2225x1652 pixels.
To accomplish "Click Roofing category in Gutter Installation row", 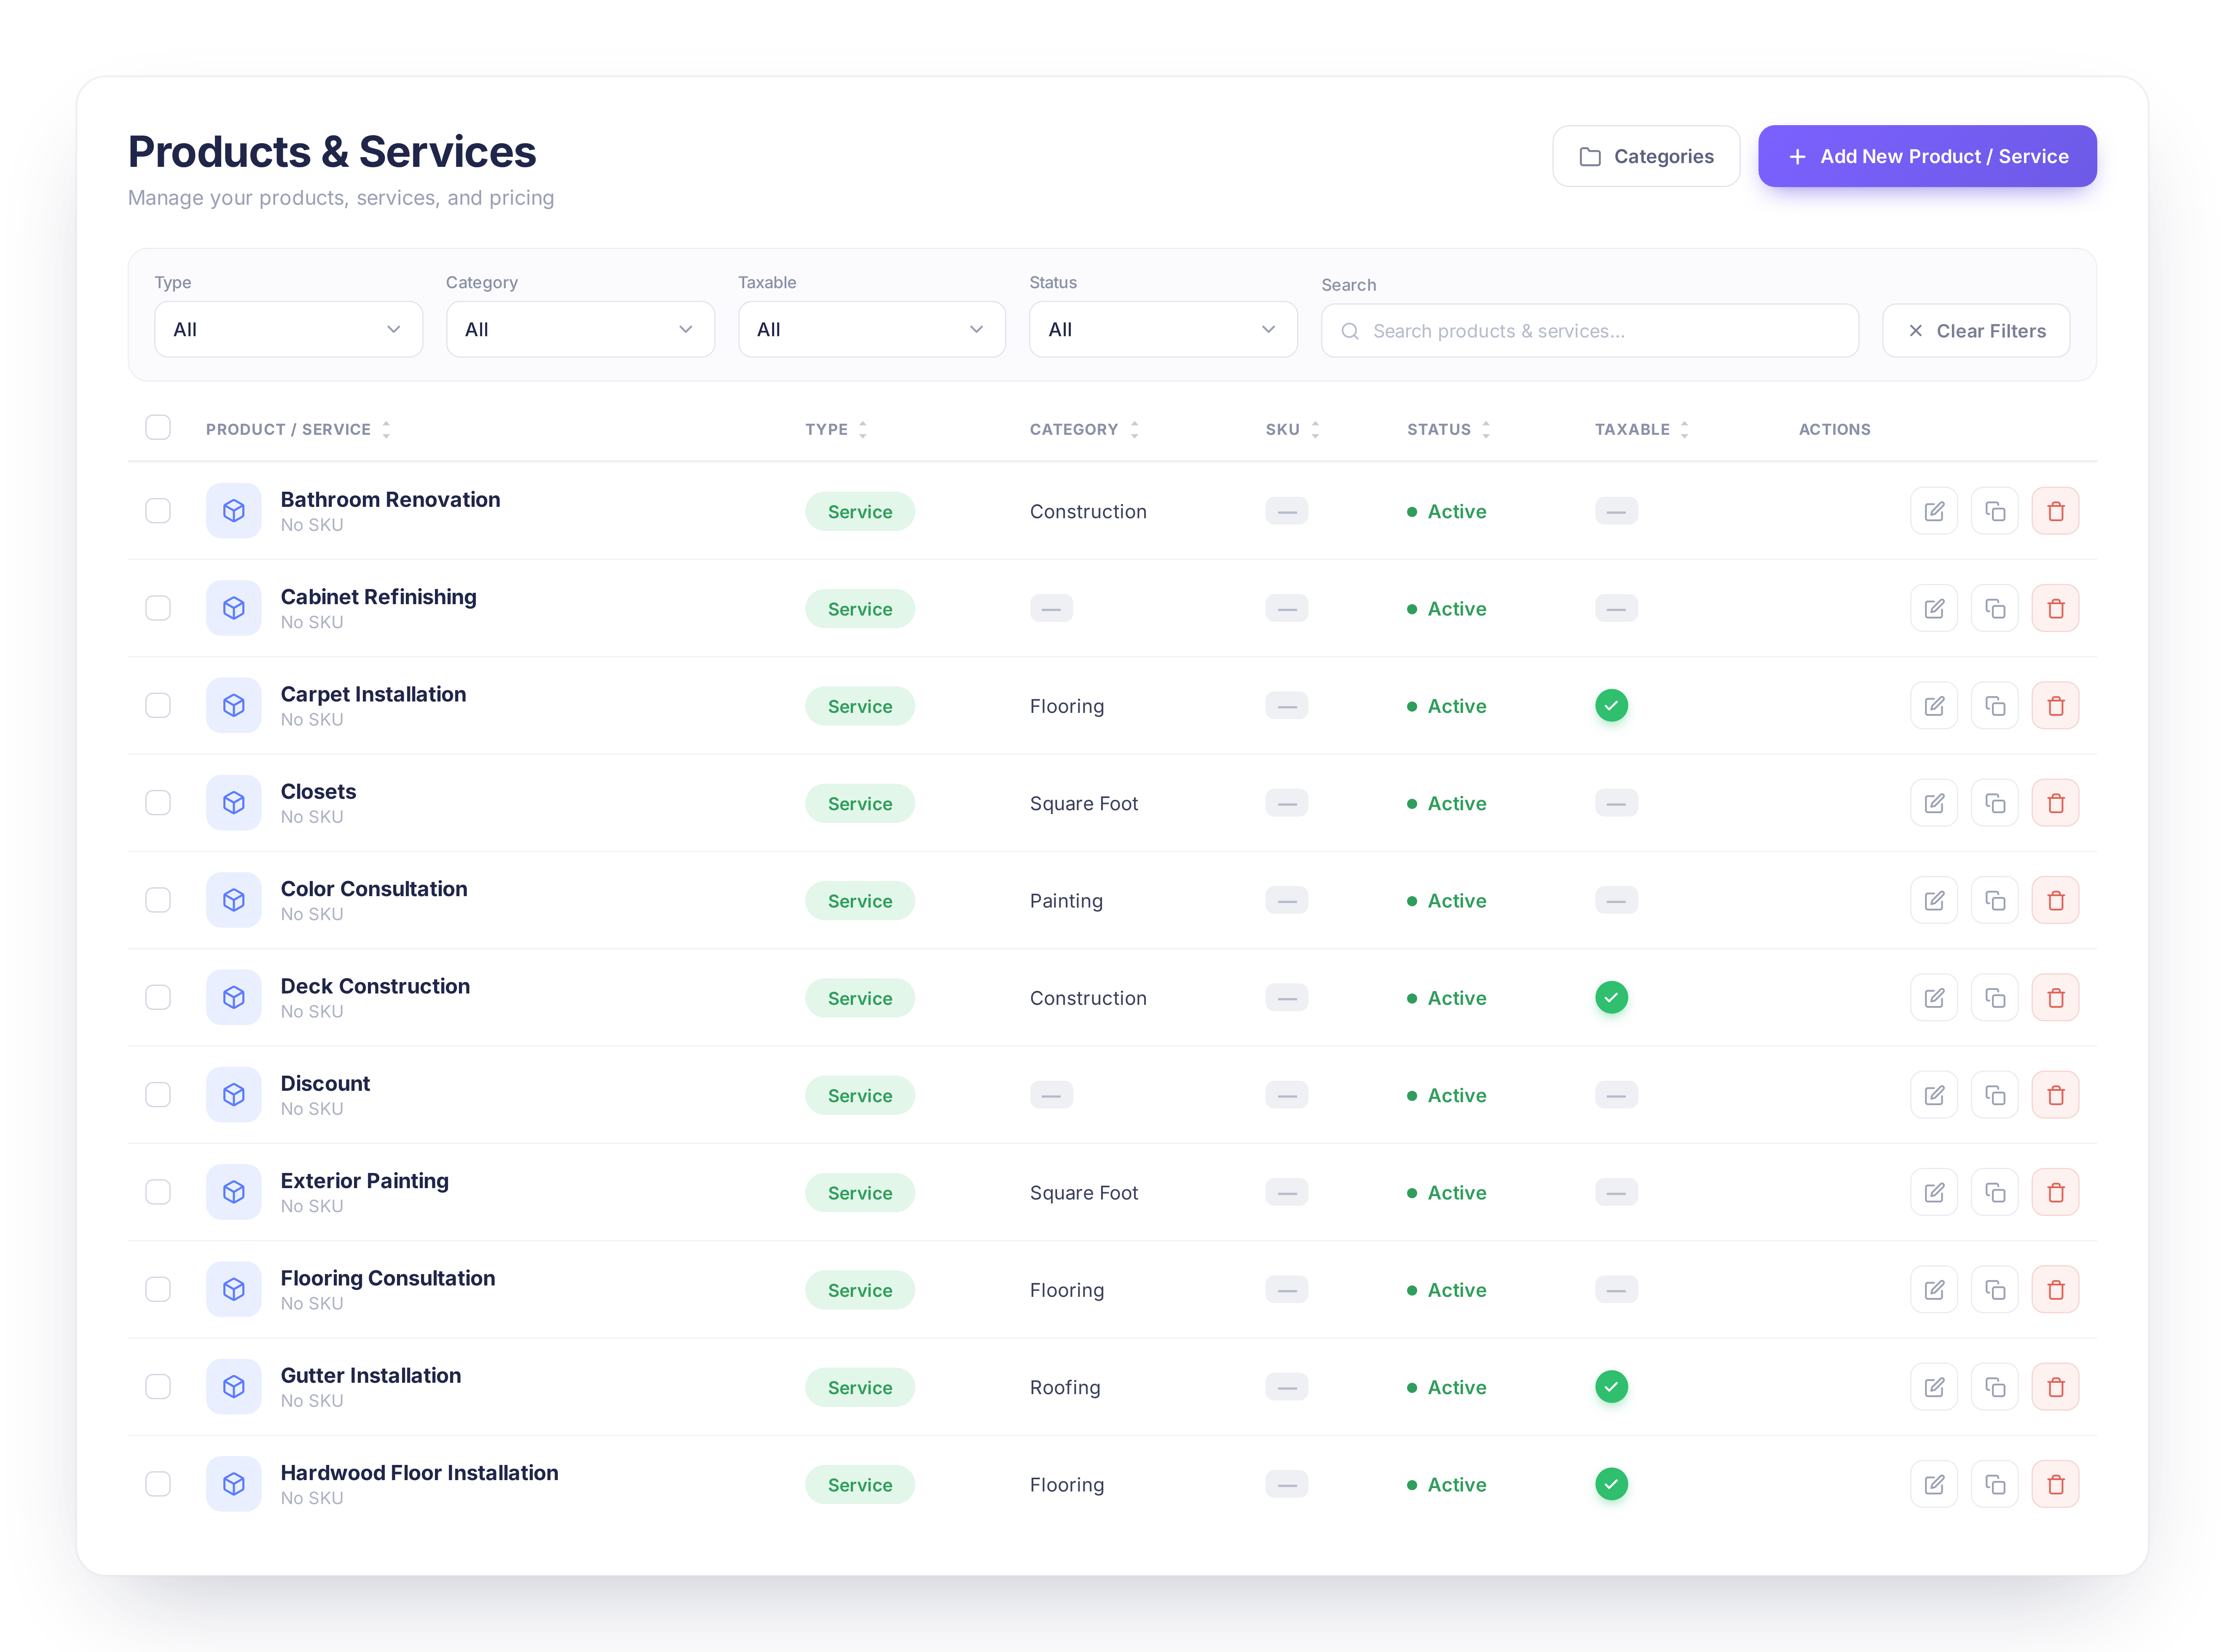I will pyautogui.click(x=1065, y=1387).
